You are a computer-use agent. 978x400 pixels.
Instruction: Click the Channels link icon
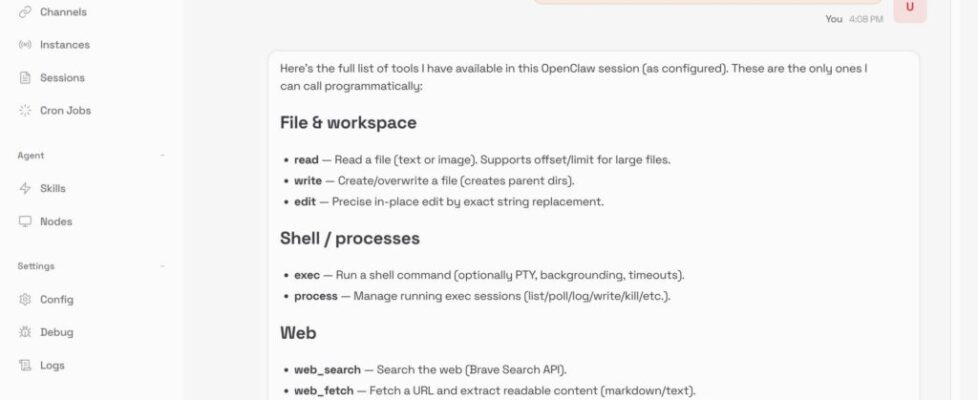25,12
